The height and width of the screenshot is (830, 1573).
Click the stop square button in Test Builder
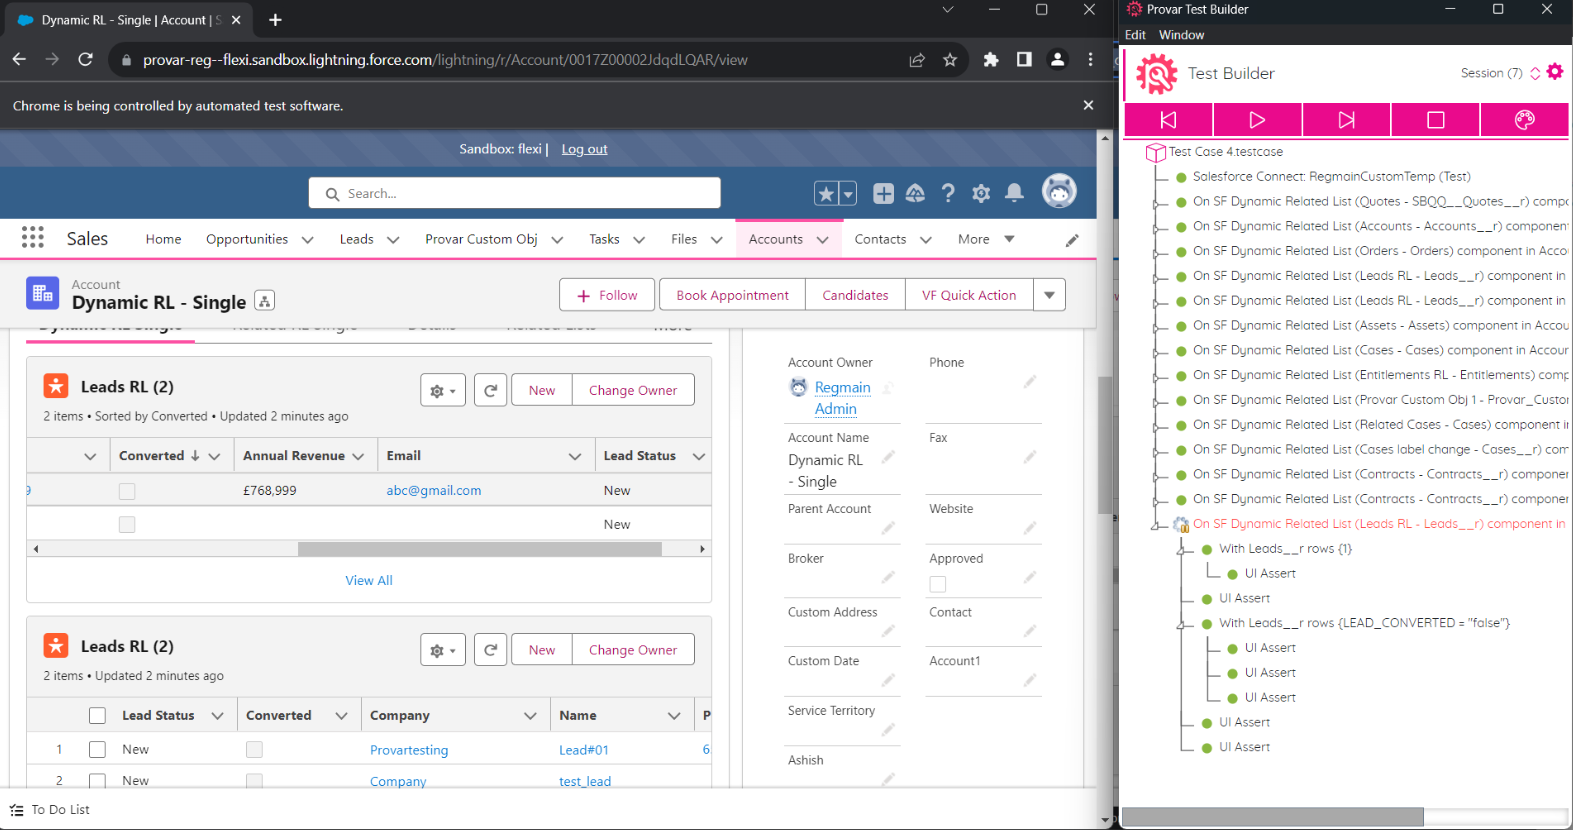click(x=1435, y=120)
